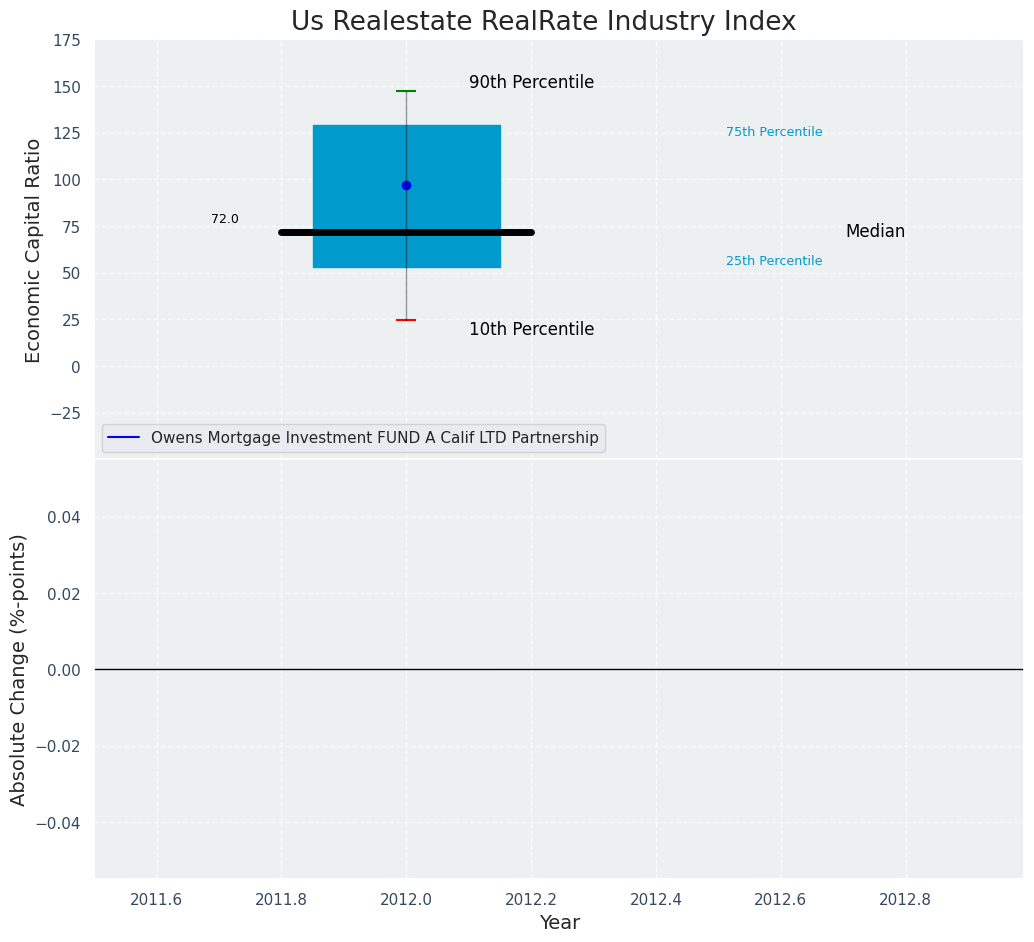Click the '2012.8' x-axis tick label

905,899
